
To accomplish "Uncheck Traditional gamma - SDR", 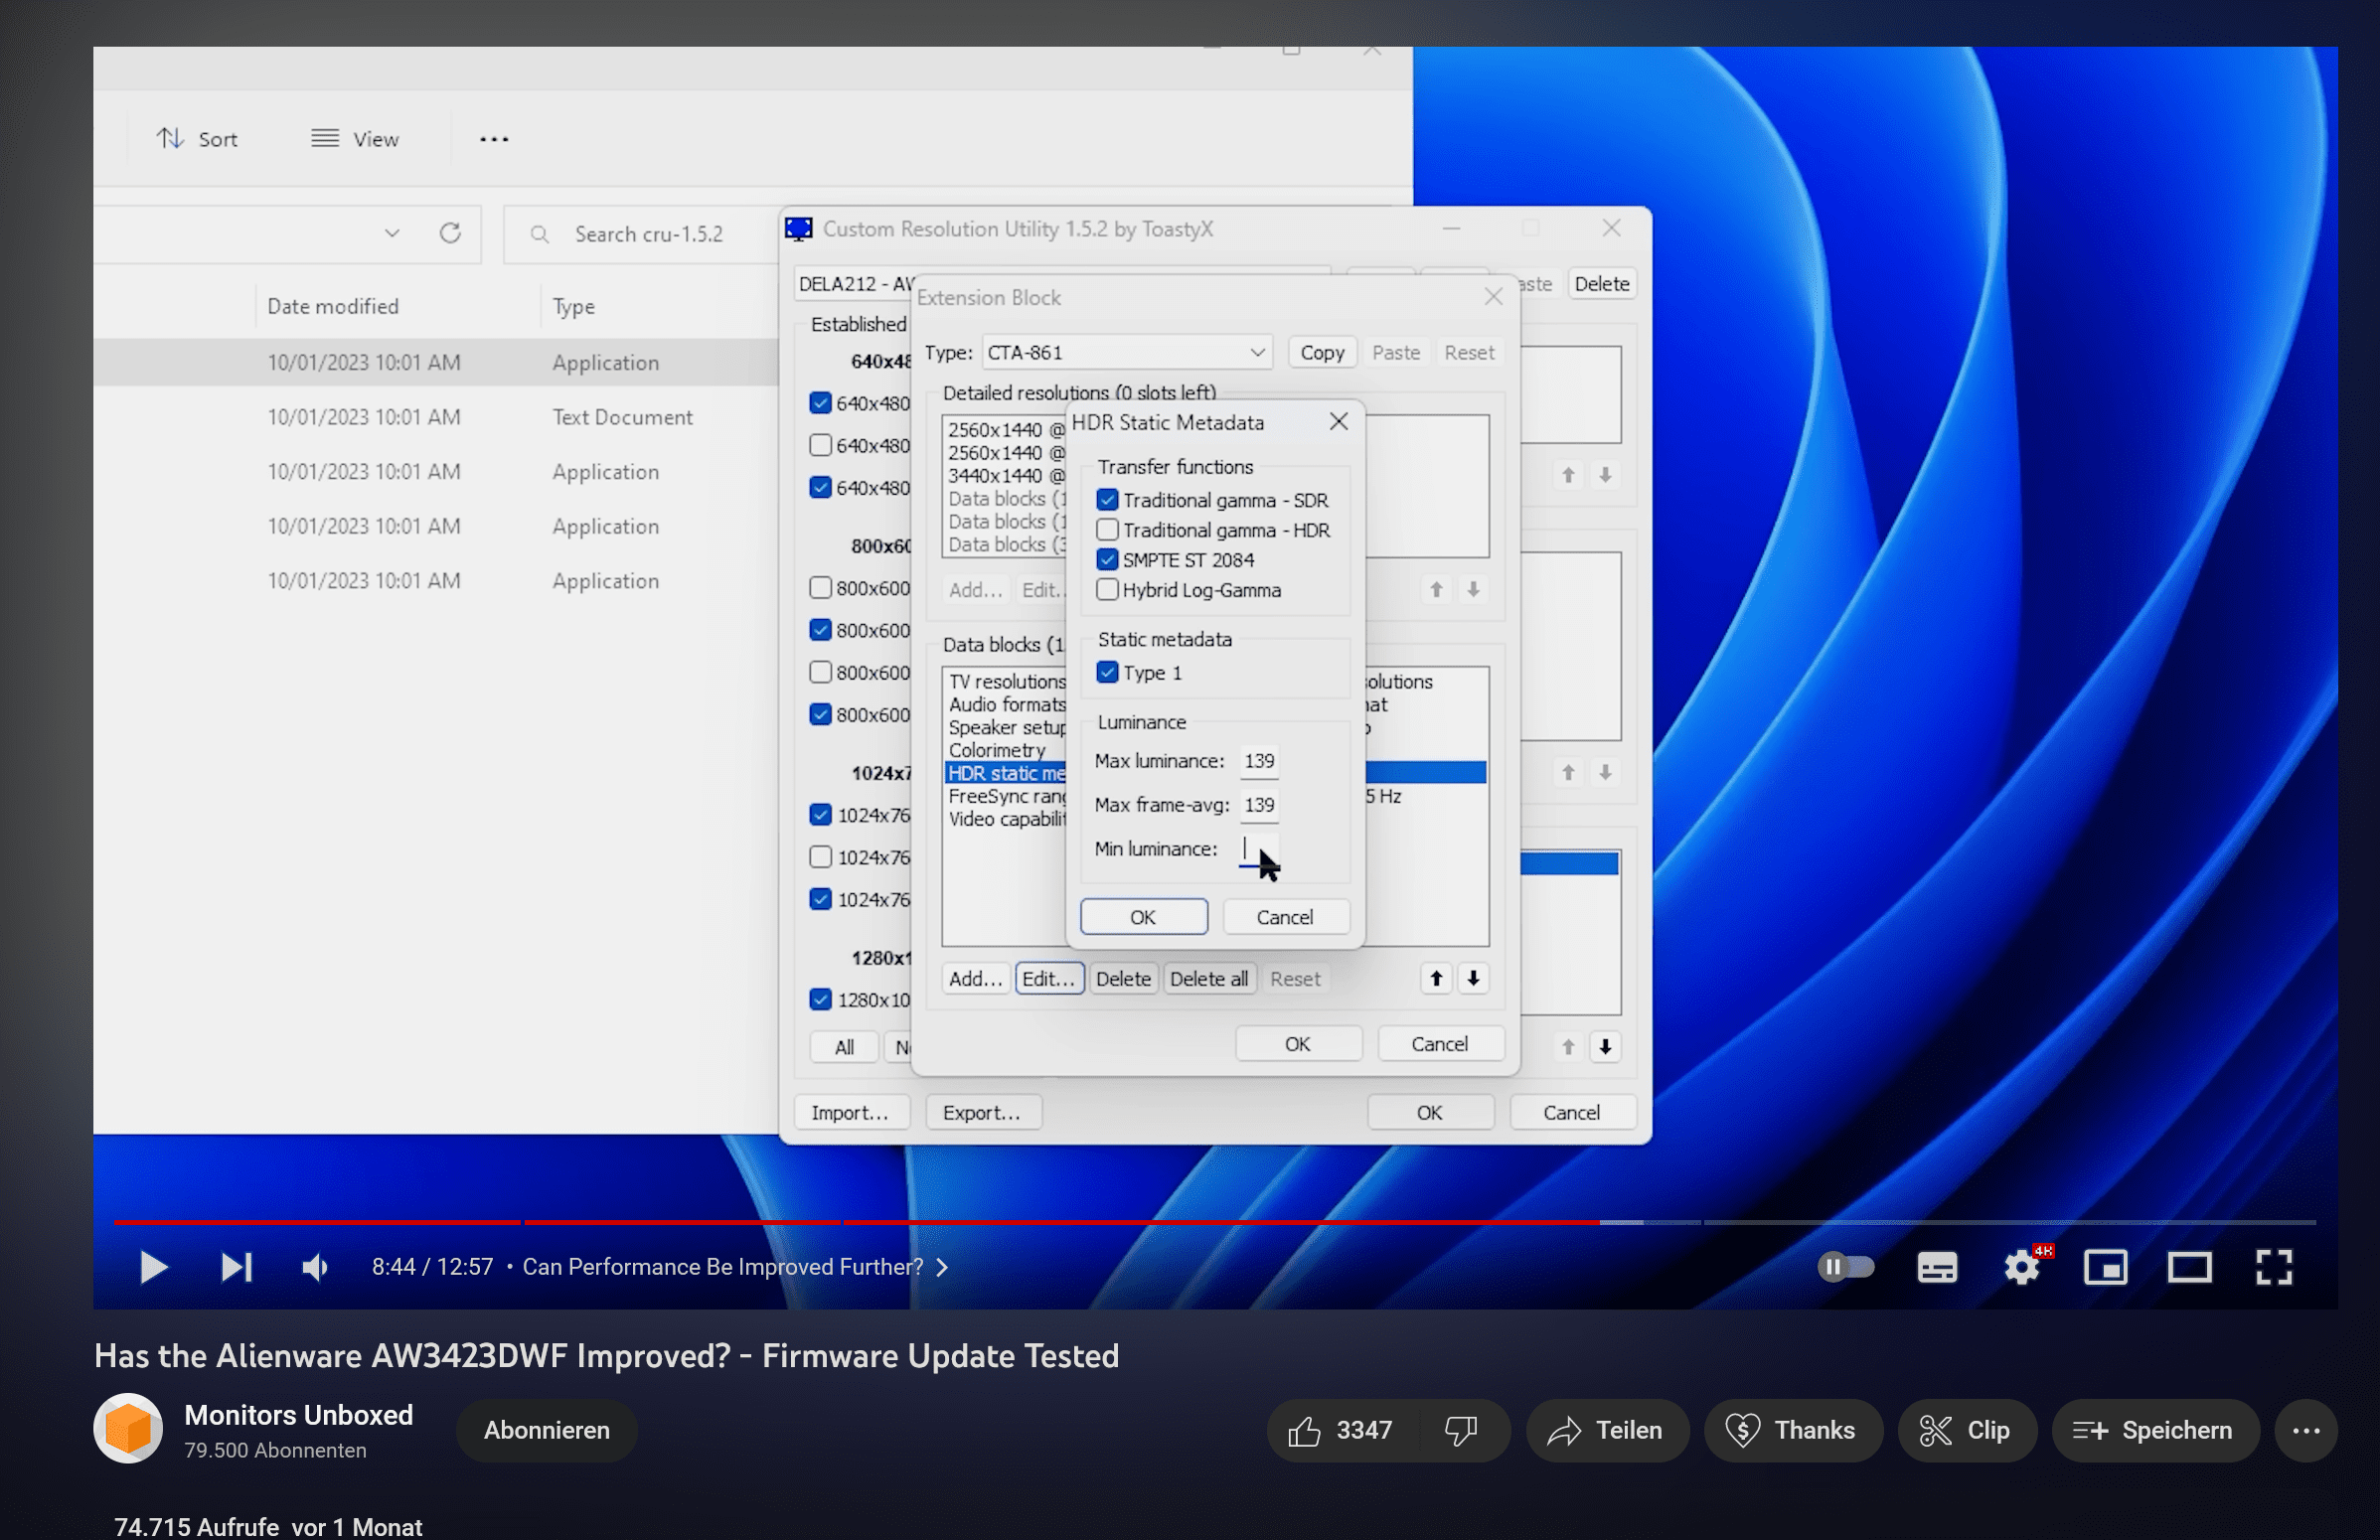I will click(1107, 500).
